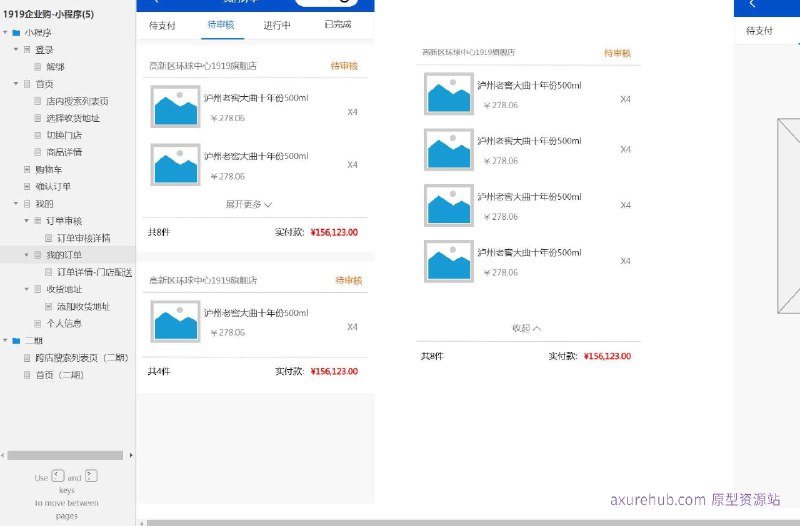800x526 pixels.
Task: Click the sidebar scrollbar right arrow
Action: [131, 455]
